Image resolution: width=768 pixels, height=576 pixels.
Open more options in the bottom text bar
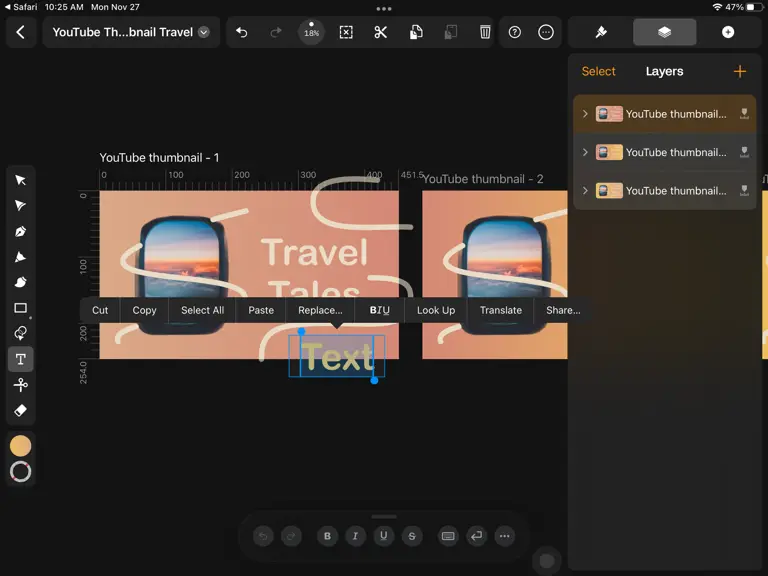pyautogui.click(x=504, y=536)
